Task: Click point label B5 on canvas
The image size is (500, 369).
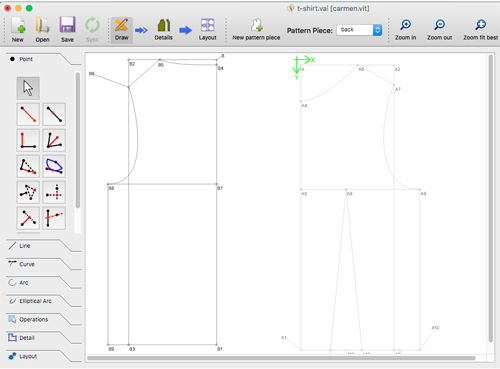Action: coord(161,65)
